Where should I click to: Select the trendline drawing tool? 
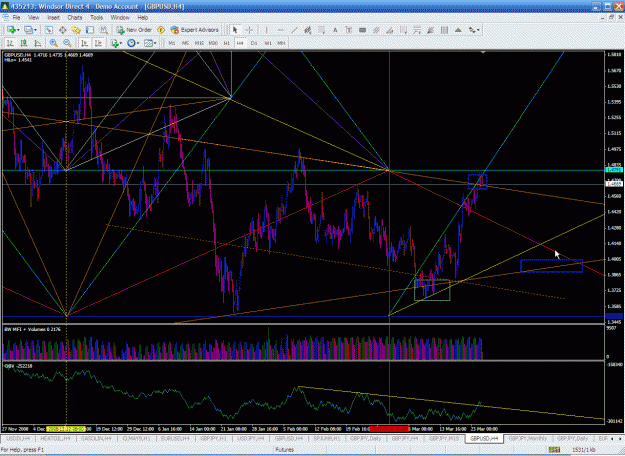[294, 30]
